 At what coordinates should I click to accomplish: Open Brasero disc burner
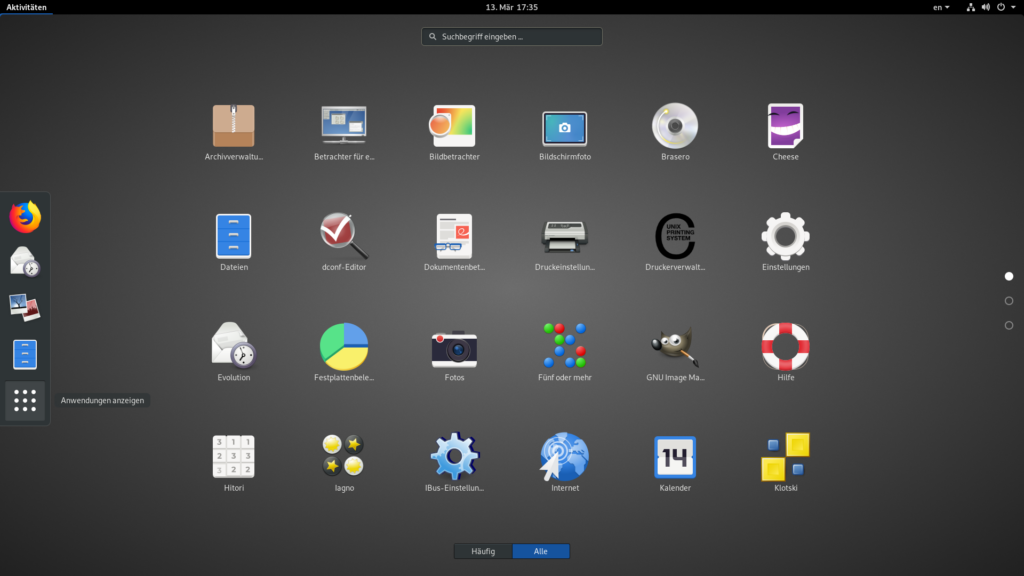675,133
